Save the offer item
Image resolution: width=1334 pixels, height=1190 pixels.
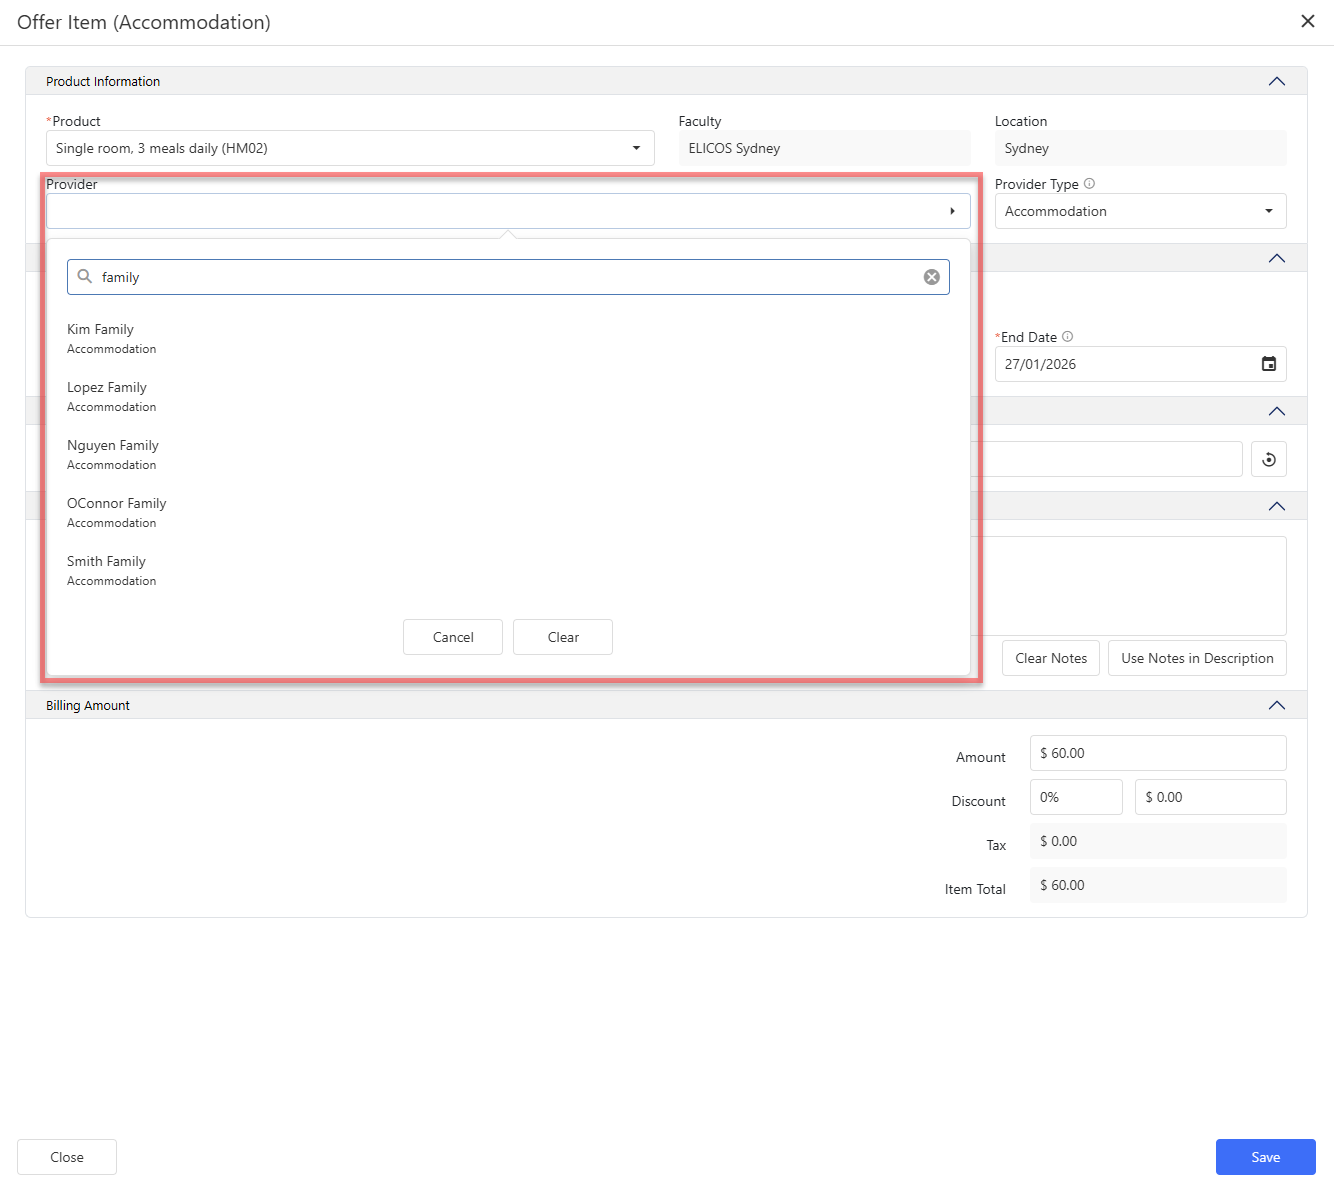[x=1265, y=1157]
